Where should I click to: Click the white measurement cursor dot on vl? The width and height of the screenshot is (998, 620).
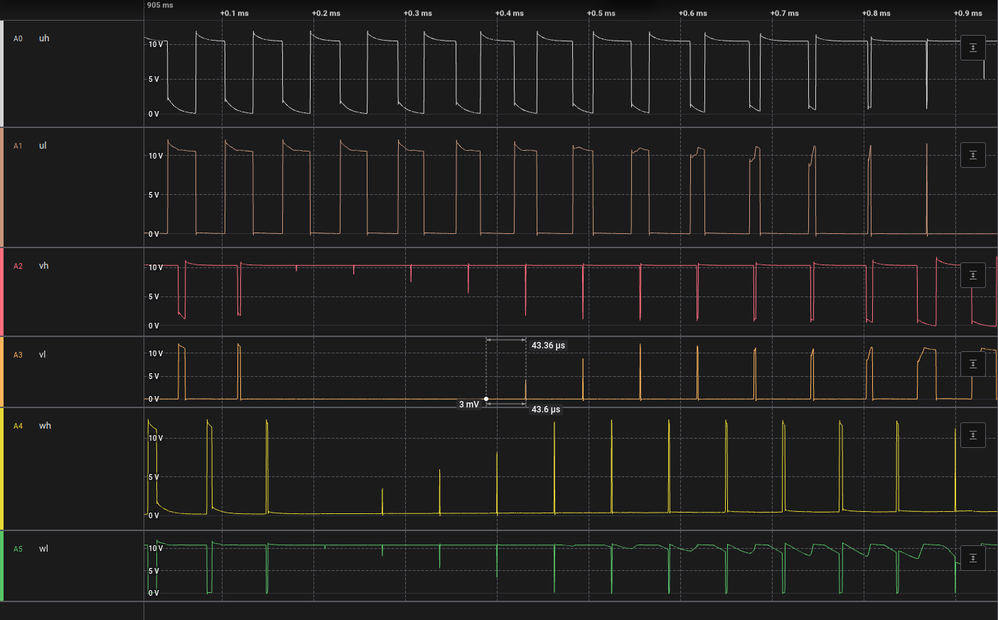pyautogui.click(x=486, y=399)
